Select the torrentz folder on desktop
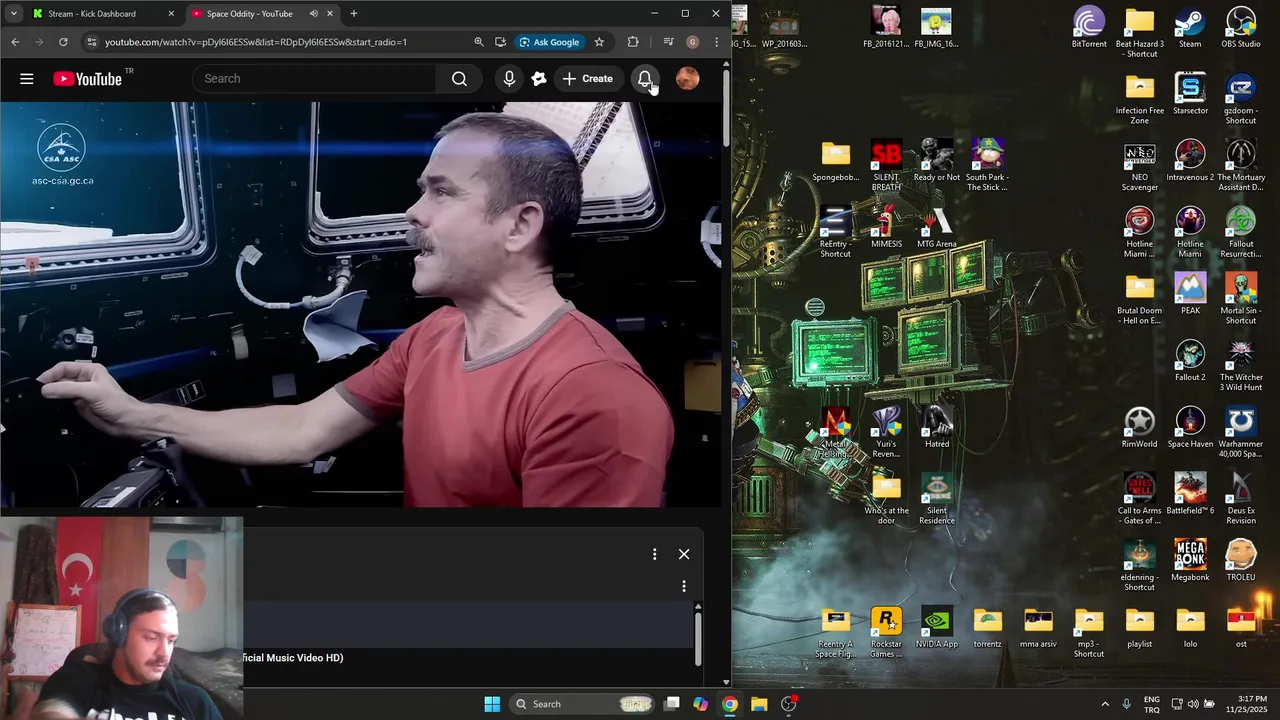1280x720 pixels. point(988,628)
